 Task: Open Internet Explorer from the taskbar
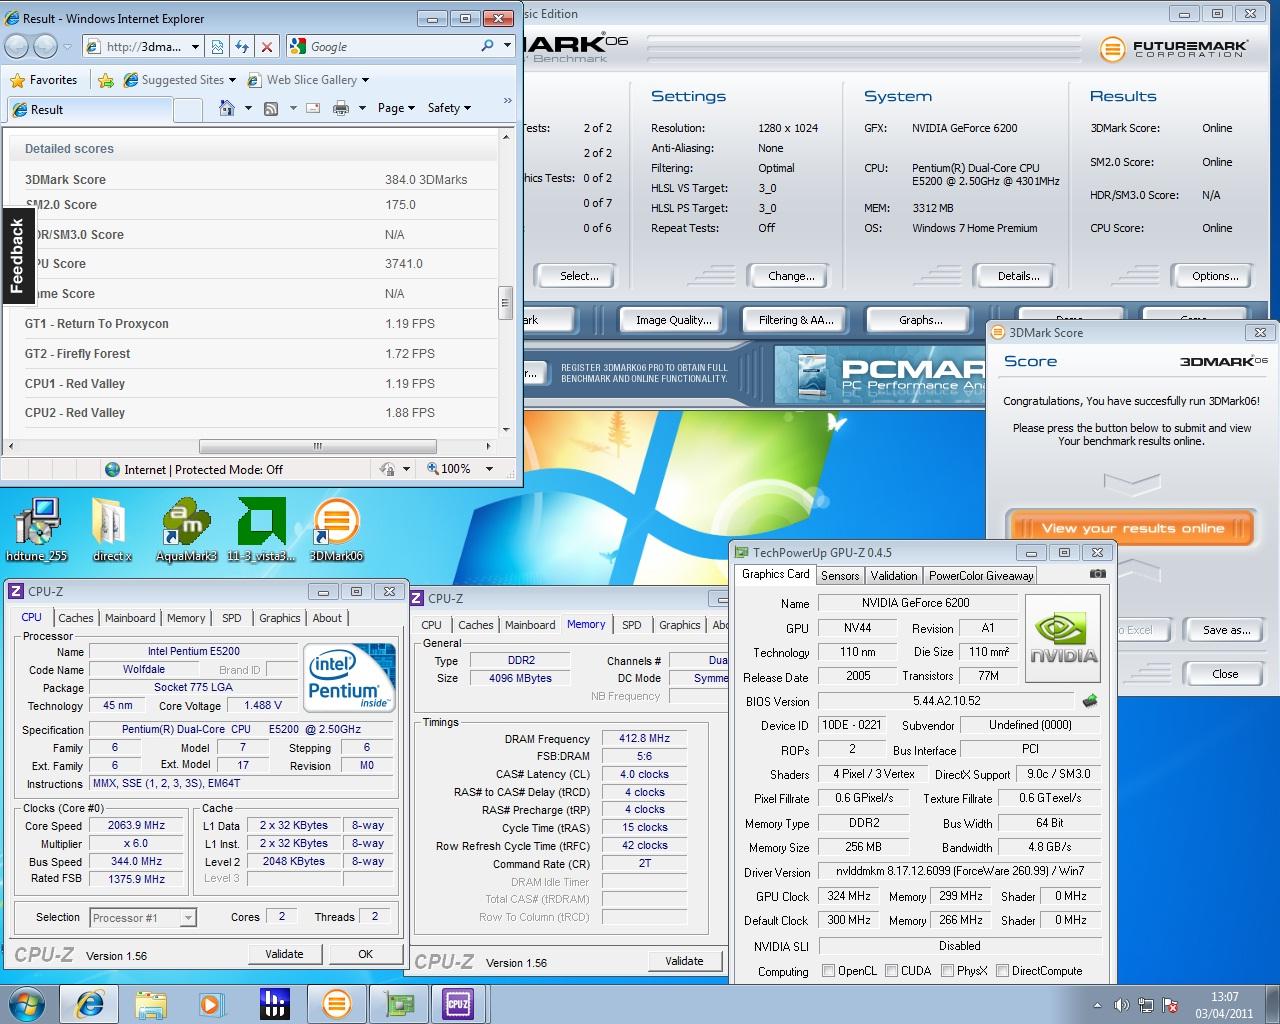tap(90, 1004)
